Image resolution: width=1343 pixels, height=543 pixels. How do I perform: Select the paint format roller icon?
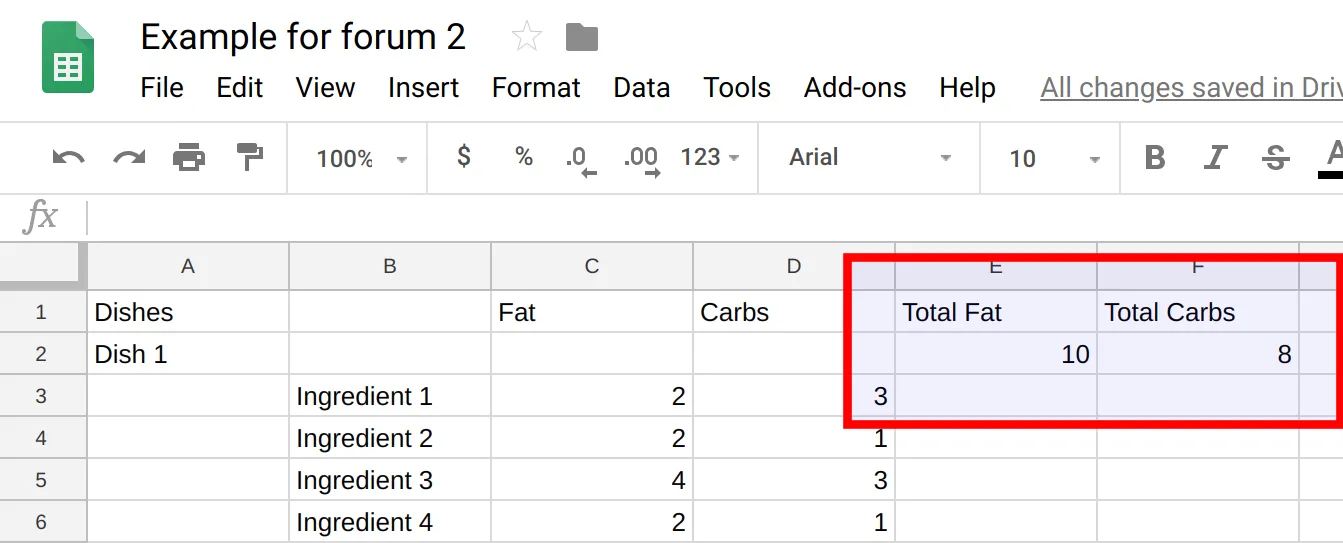249,157
